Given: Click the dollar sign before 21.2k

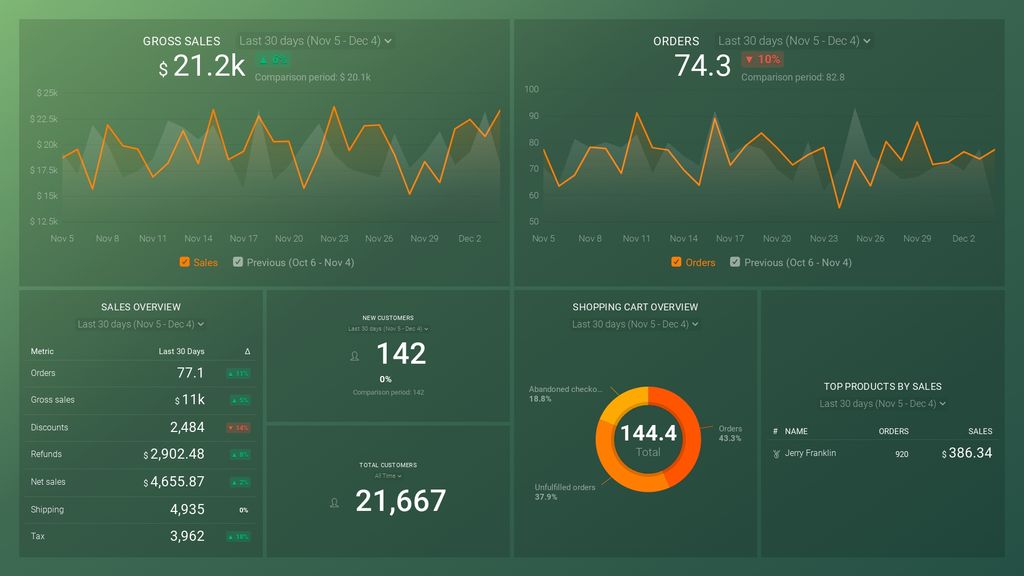Looking at the screenshot, I should click(x=163, y=69).
